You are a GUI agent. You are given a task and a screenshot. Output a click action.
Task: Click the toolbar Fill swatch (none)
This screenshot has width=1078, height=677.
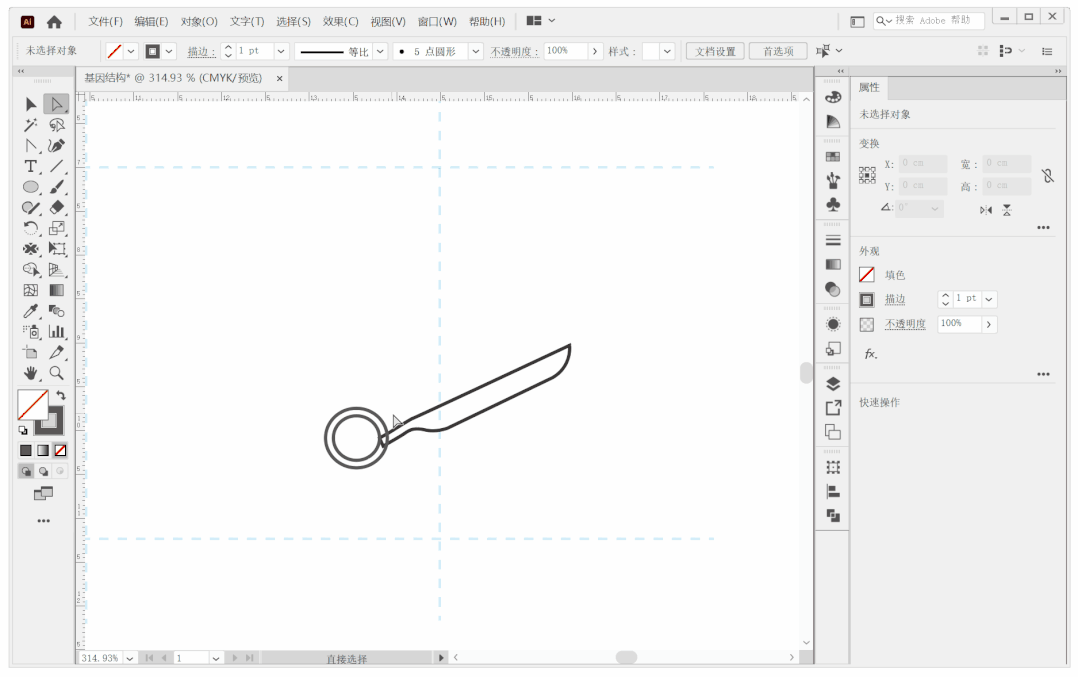(x=30, y=403)
